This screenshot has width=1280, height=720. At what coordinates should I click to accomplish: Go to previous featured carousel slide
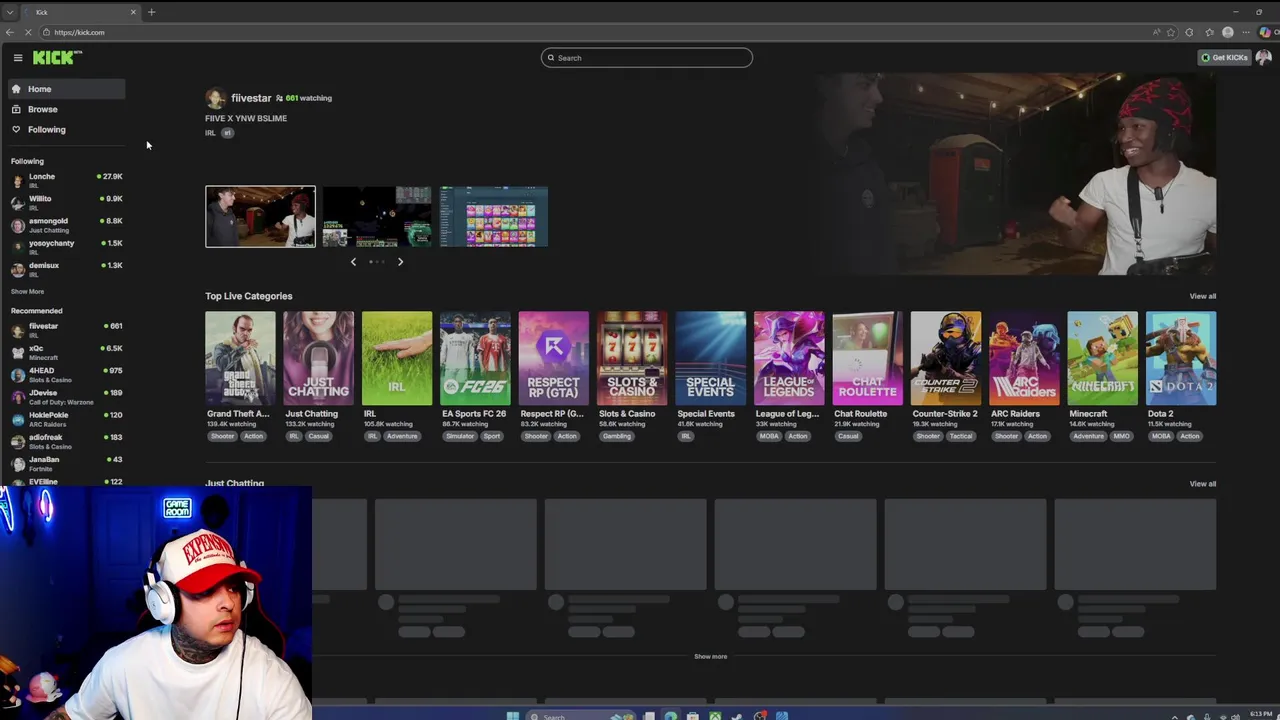(x=353, y=262)
